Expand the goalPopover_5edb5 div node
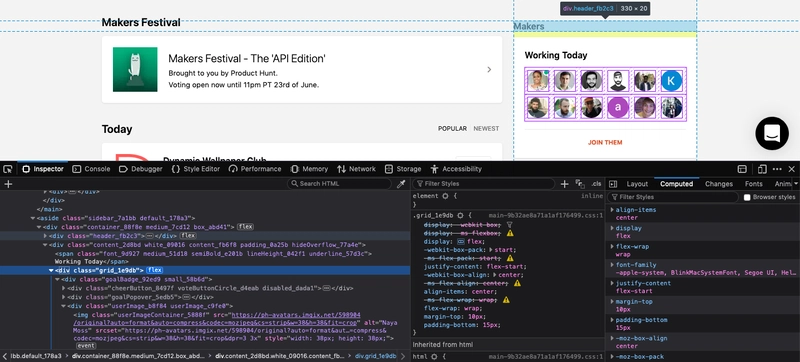Viewport: 800px width, 362px height. point(64,297)
